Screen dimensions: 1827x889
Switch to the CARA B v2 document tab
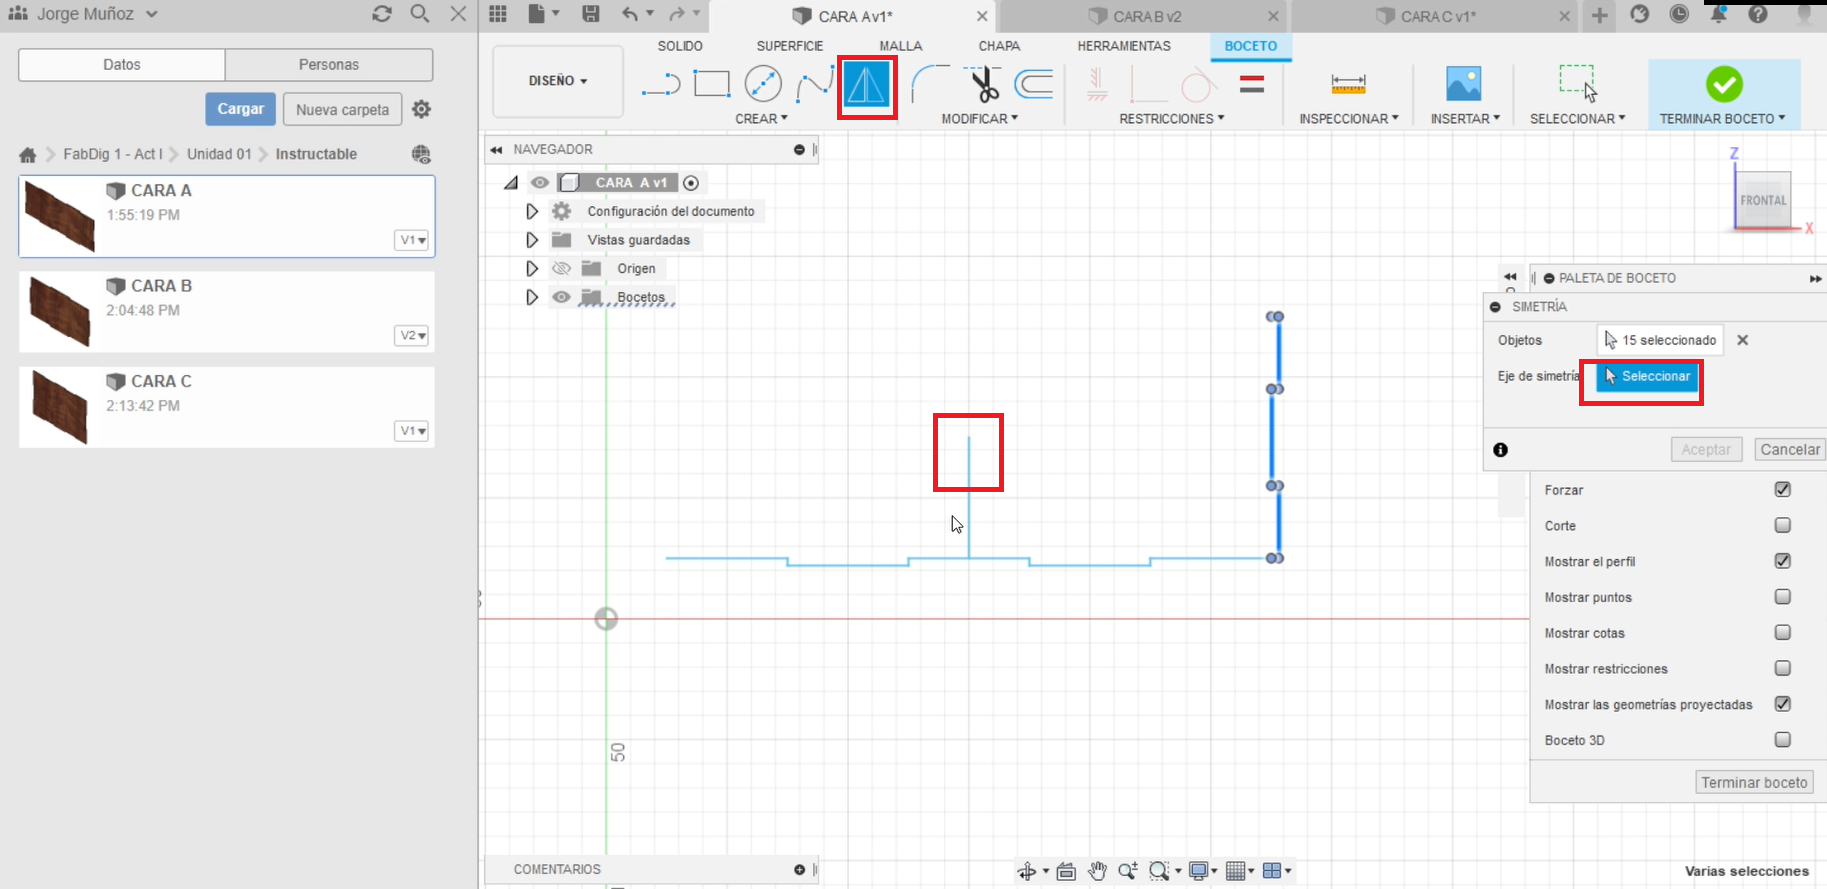1145,16
